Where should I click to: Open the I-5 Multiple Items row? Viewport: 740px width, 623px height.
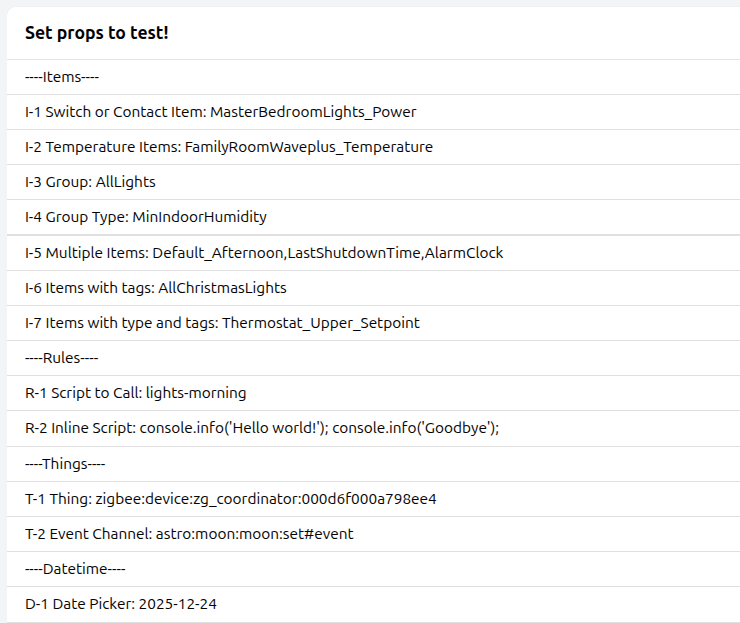[x=263, y=253]
